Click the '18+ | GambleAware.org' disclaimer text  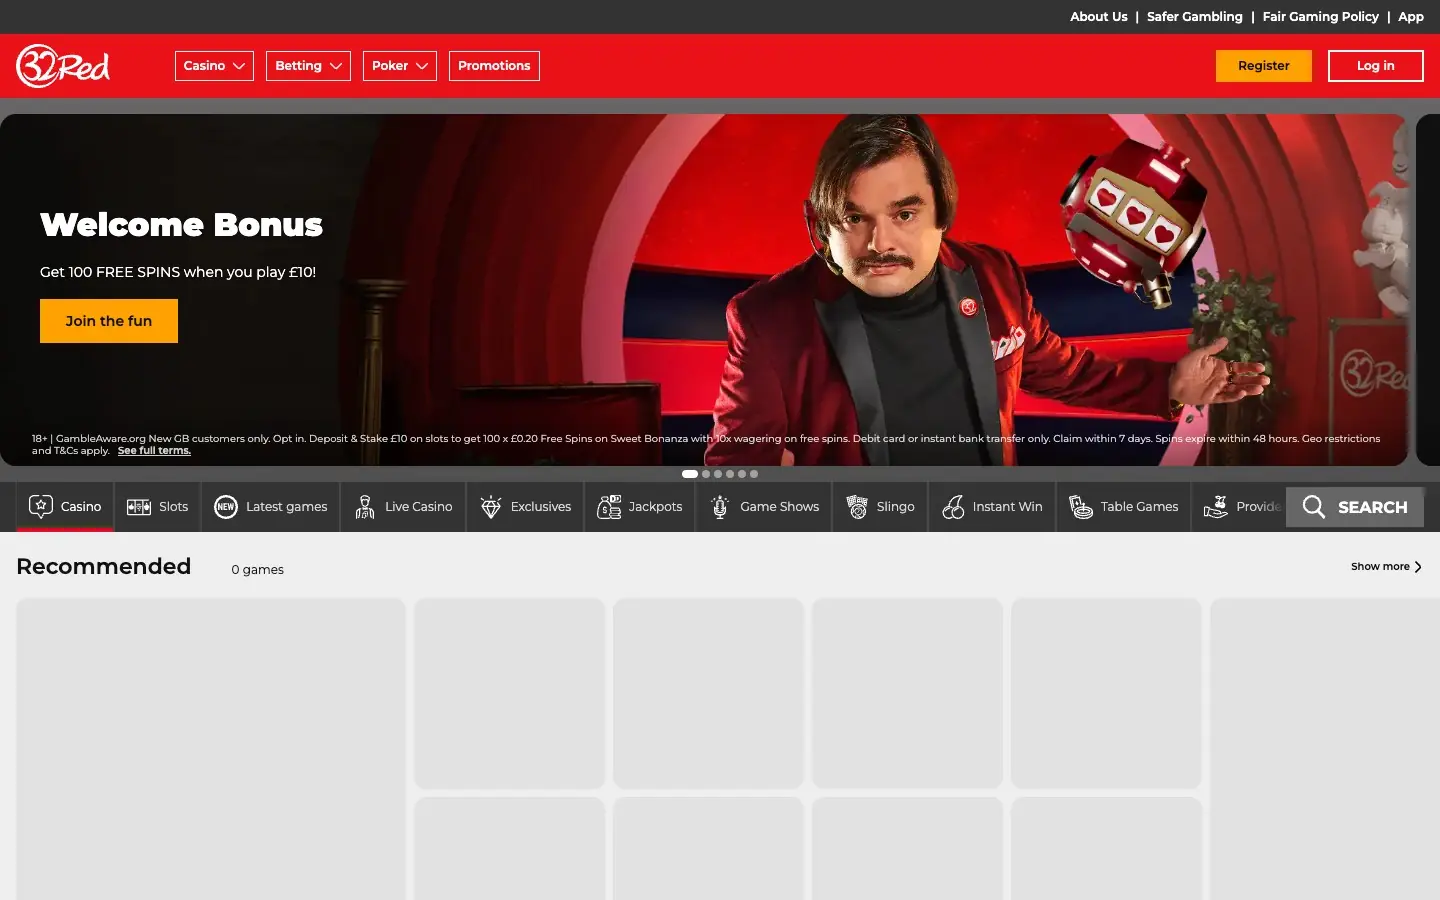[x=706, y=444]
